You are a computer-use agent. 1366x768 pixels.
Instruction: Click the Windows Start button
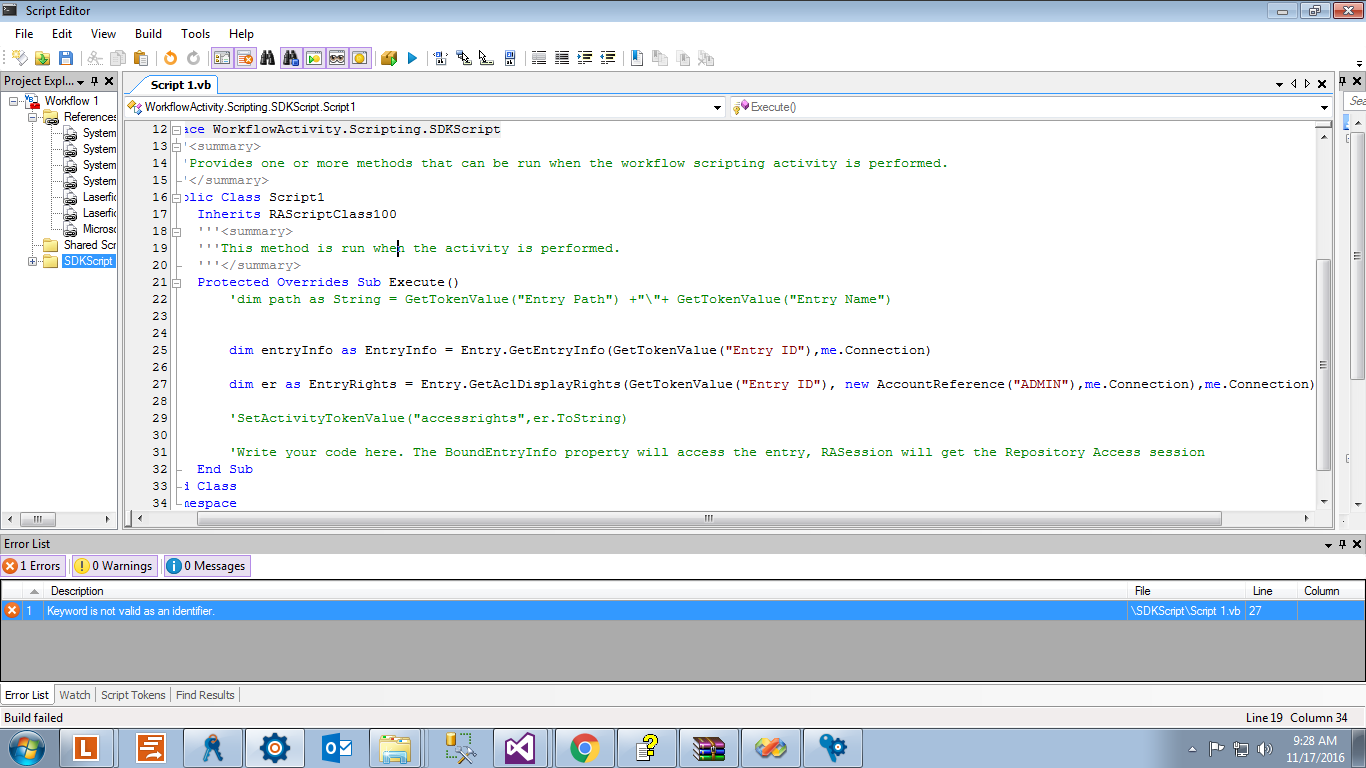[x=27, y=748]
